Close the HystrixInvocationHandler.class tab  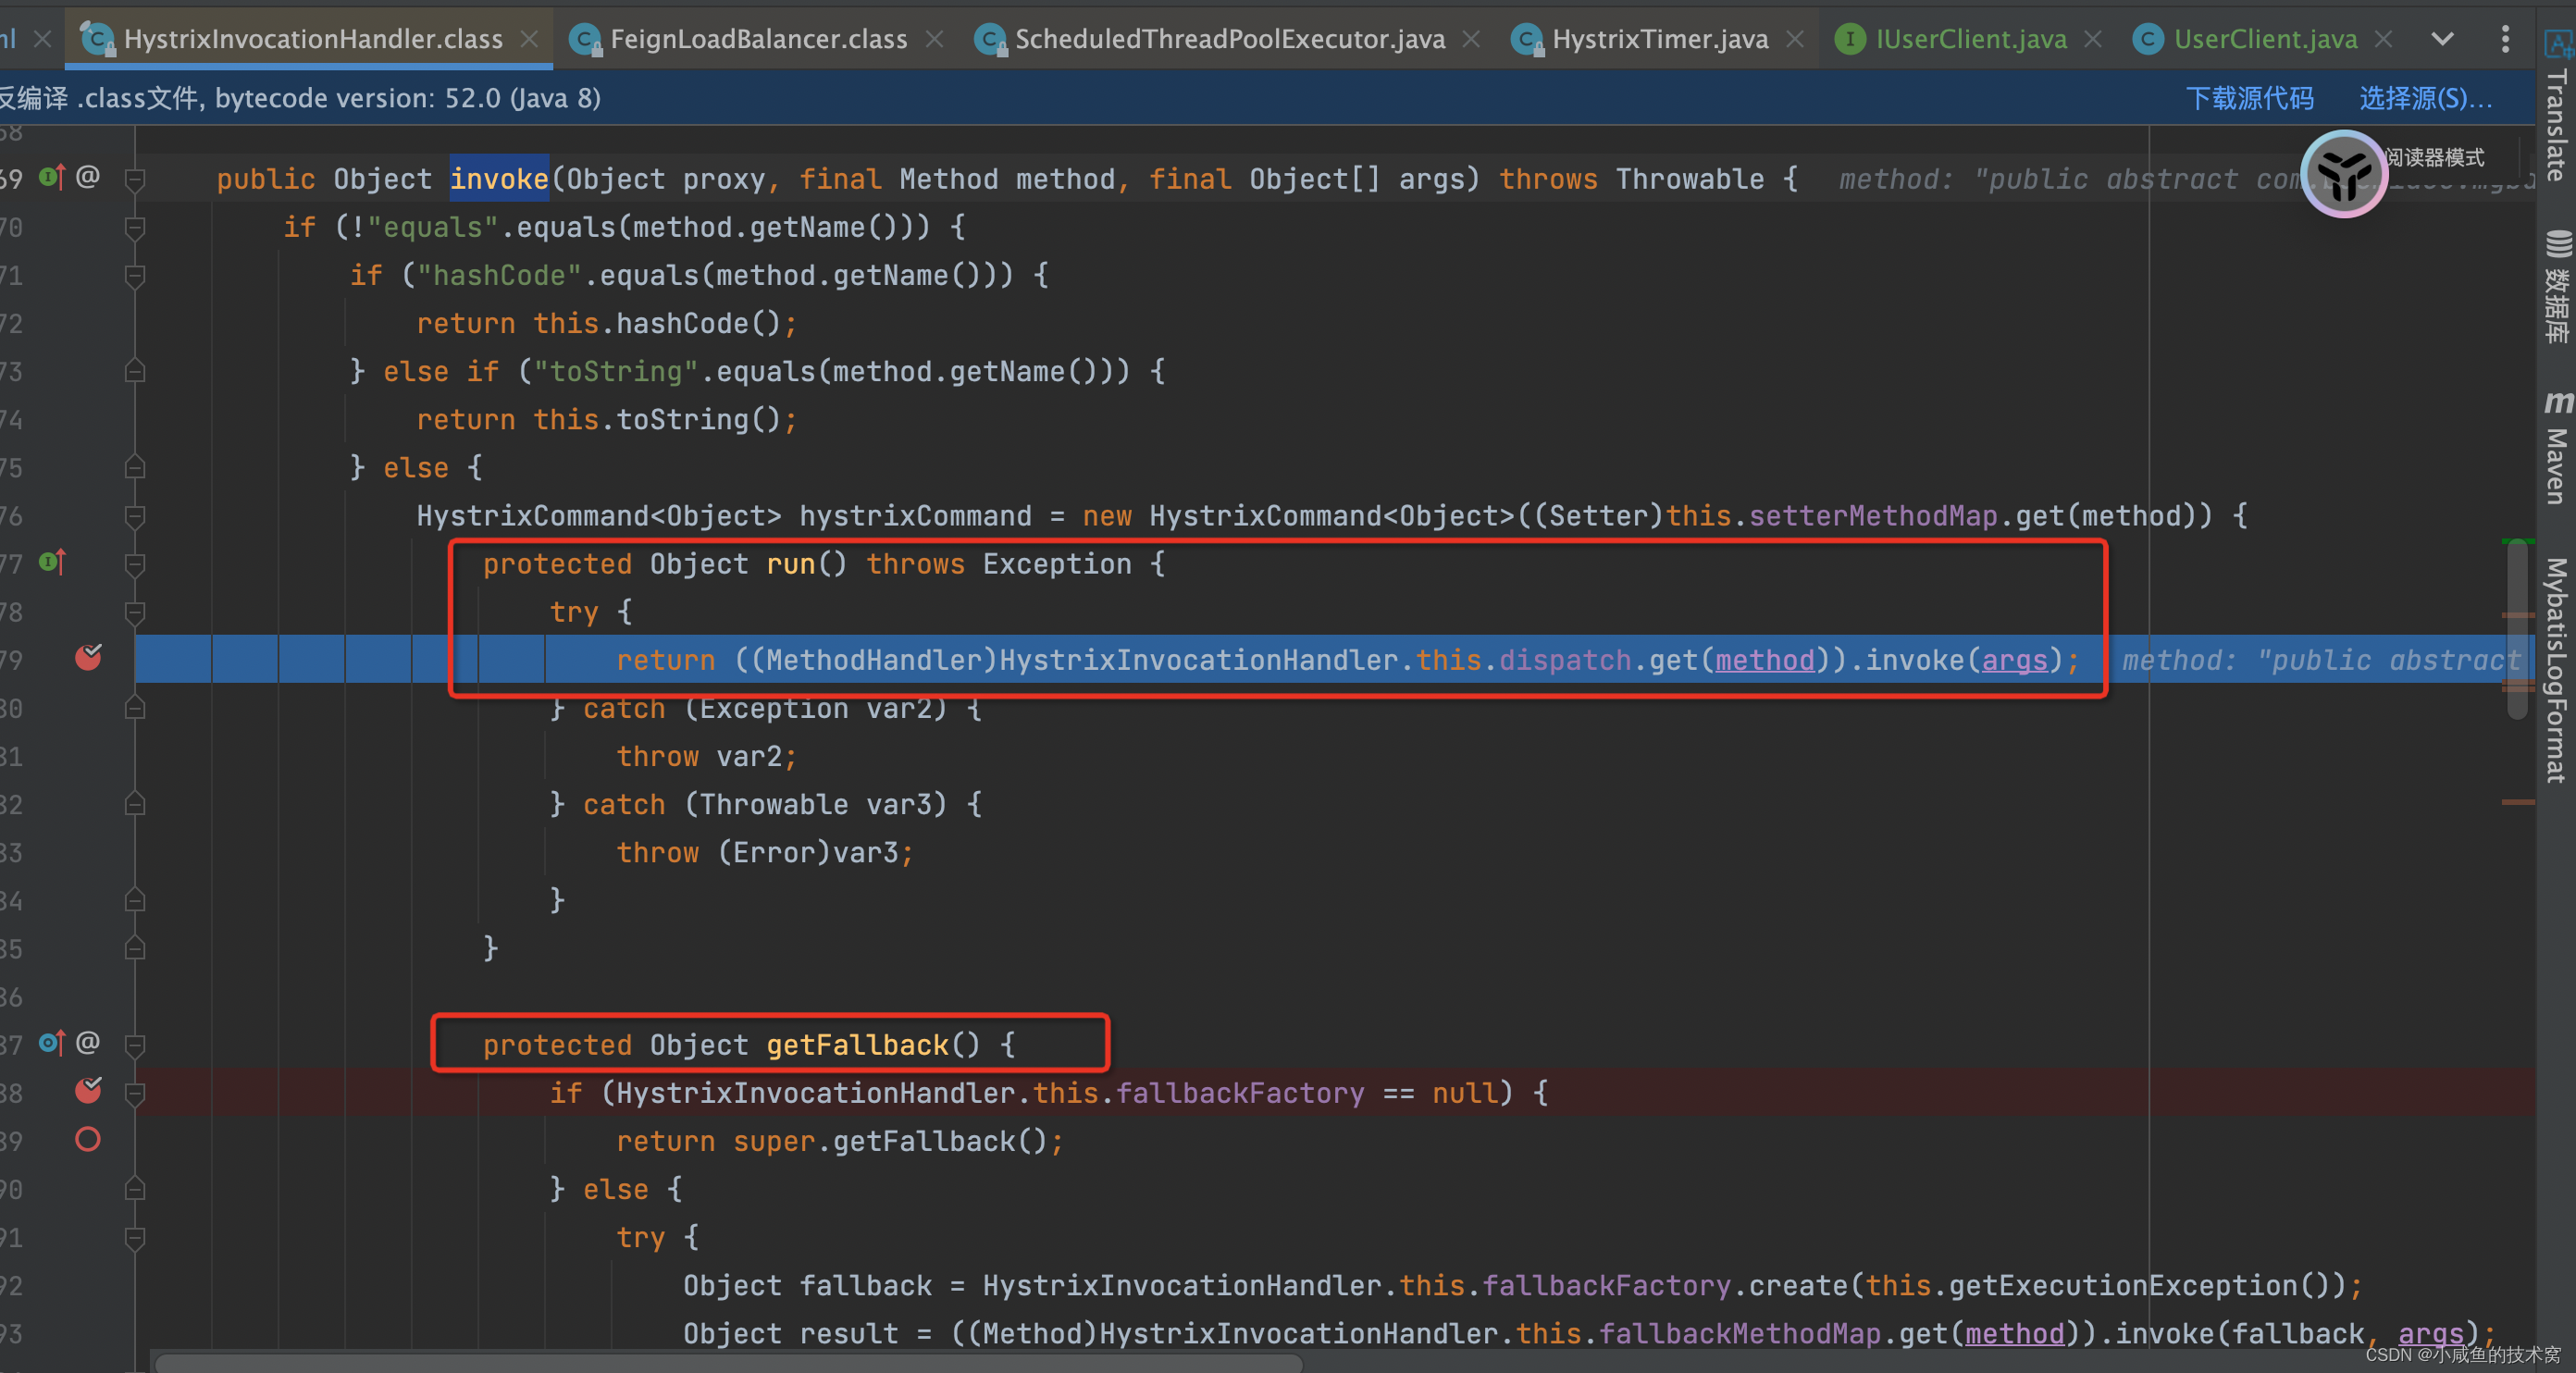(x=530, y=39)
